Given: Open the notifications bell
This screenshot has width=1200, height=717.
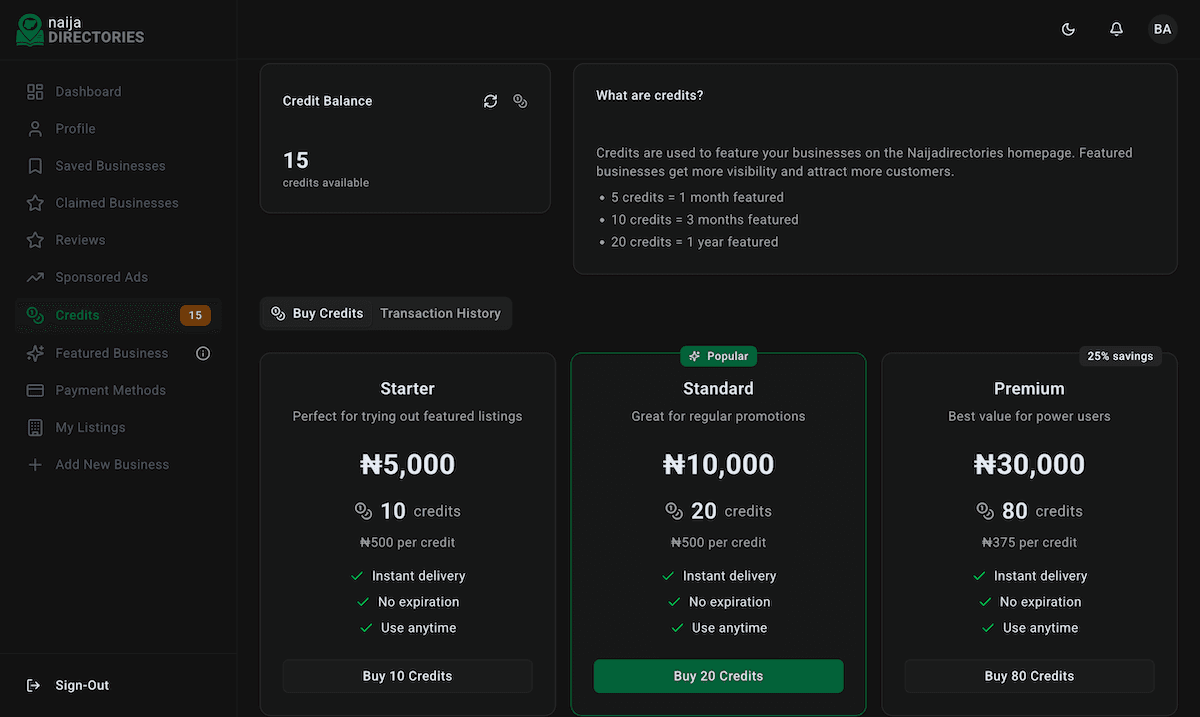Looking at the screenshot, I should tap(1116, 30).
